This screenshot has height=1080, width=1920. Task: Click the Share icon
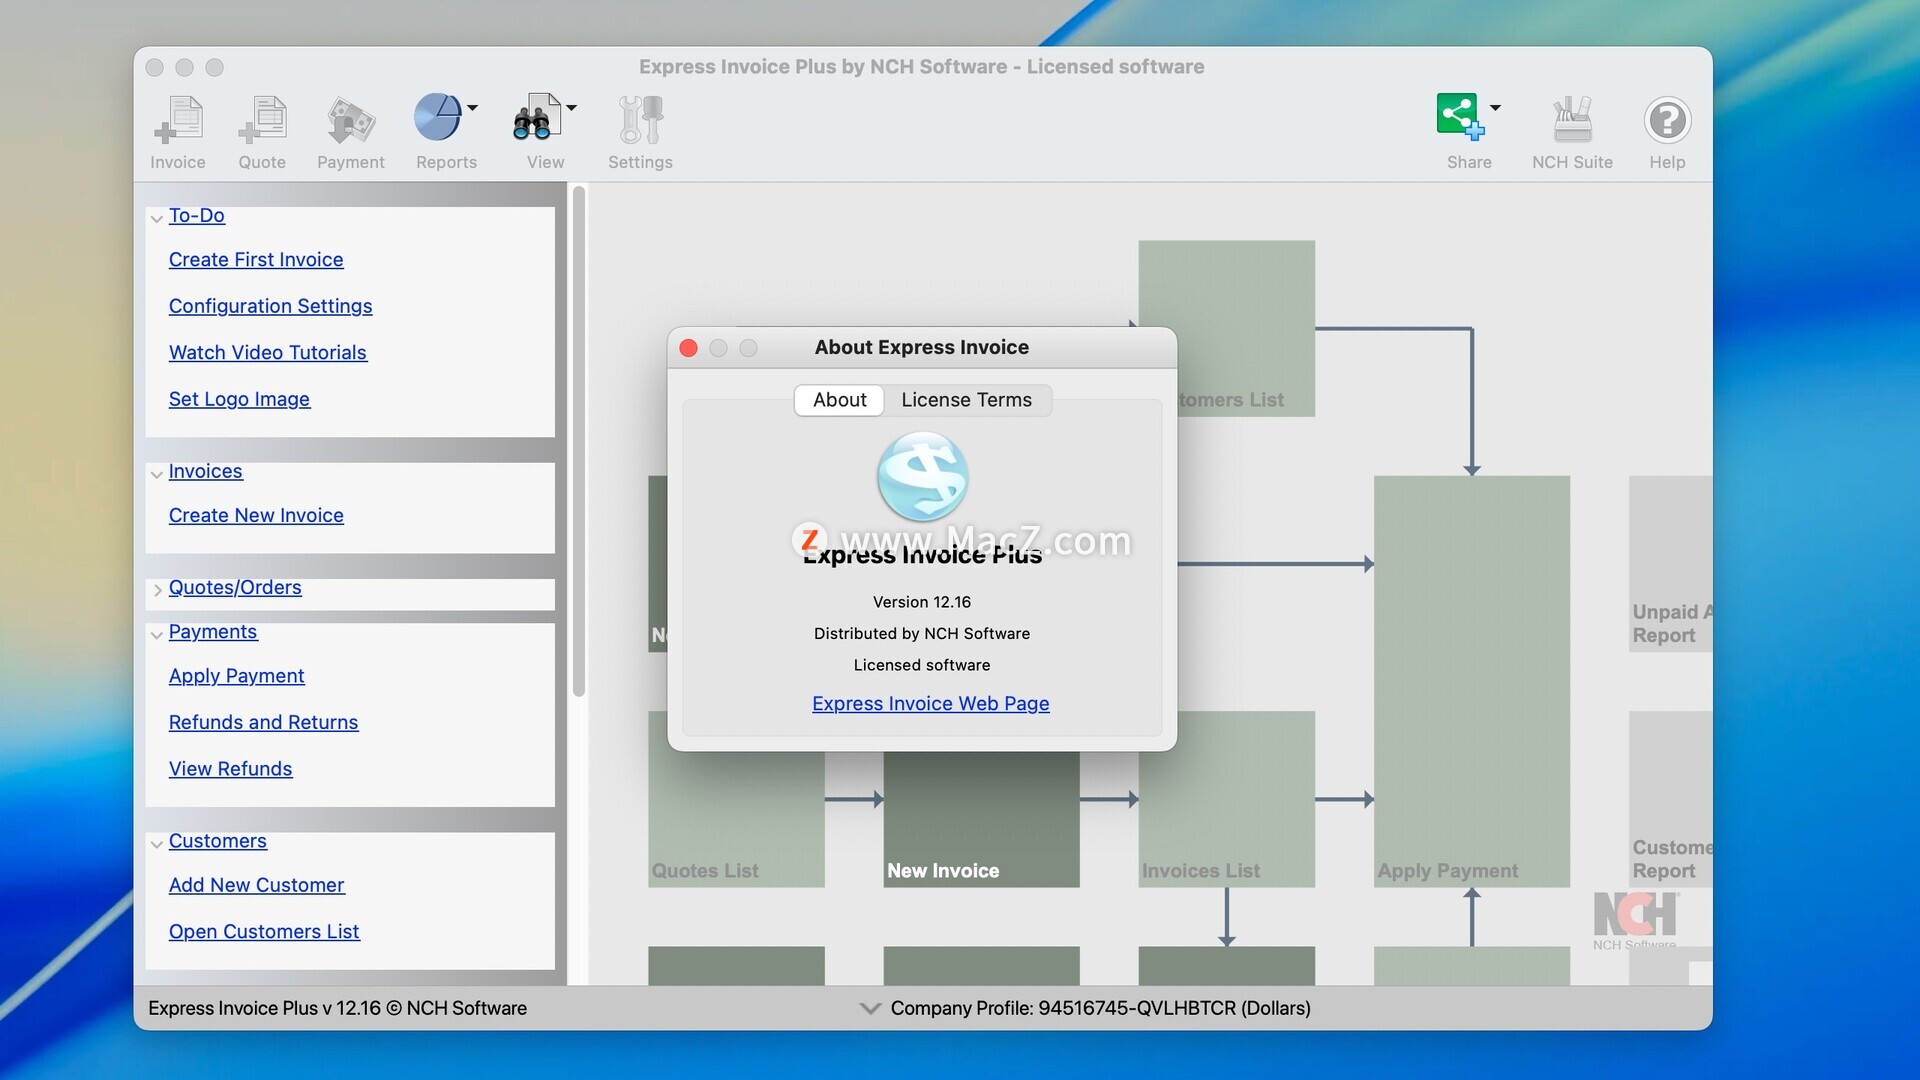coord(1461,116)
